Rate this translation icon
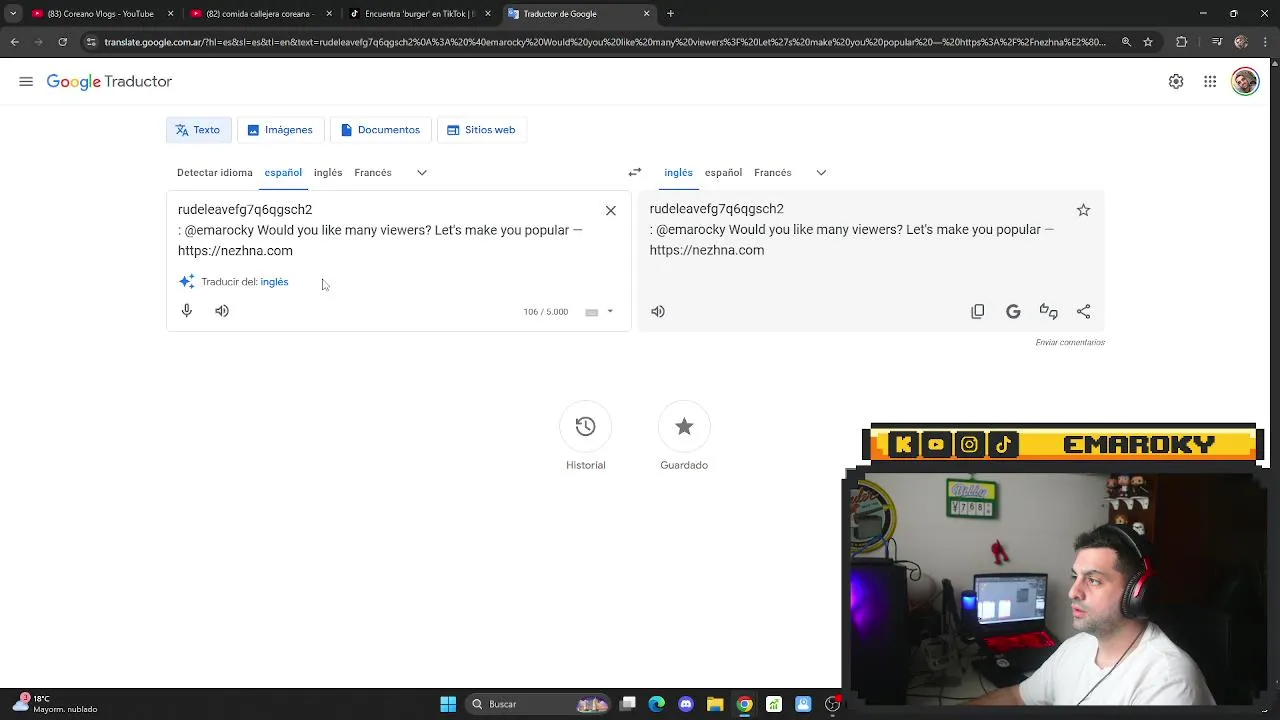 [x=1048, y=311]
